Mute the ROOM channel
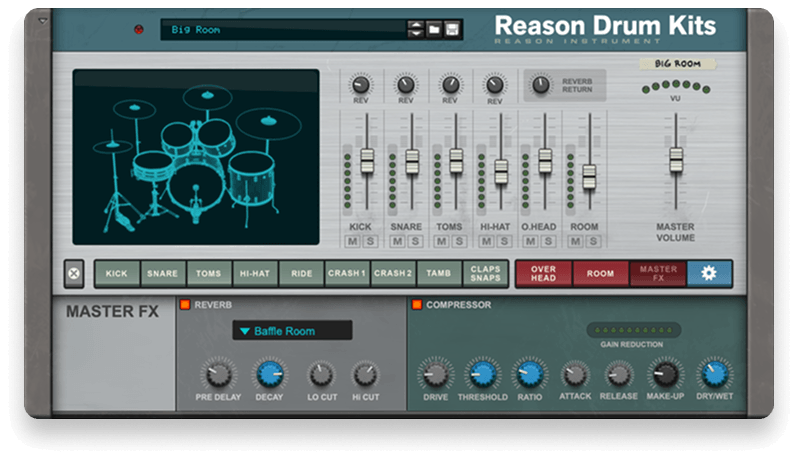The image size is (798, 459). click(x=575, y=242)
